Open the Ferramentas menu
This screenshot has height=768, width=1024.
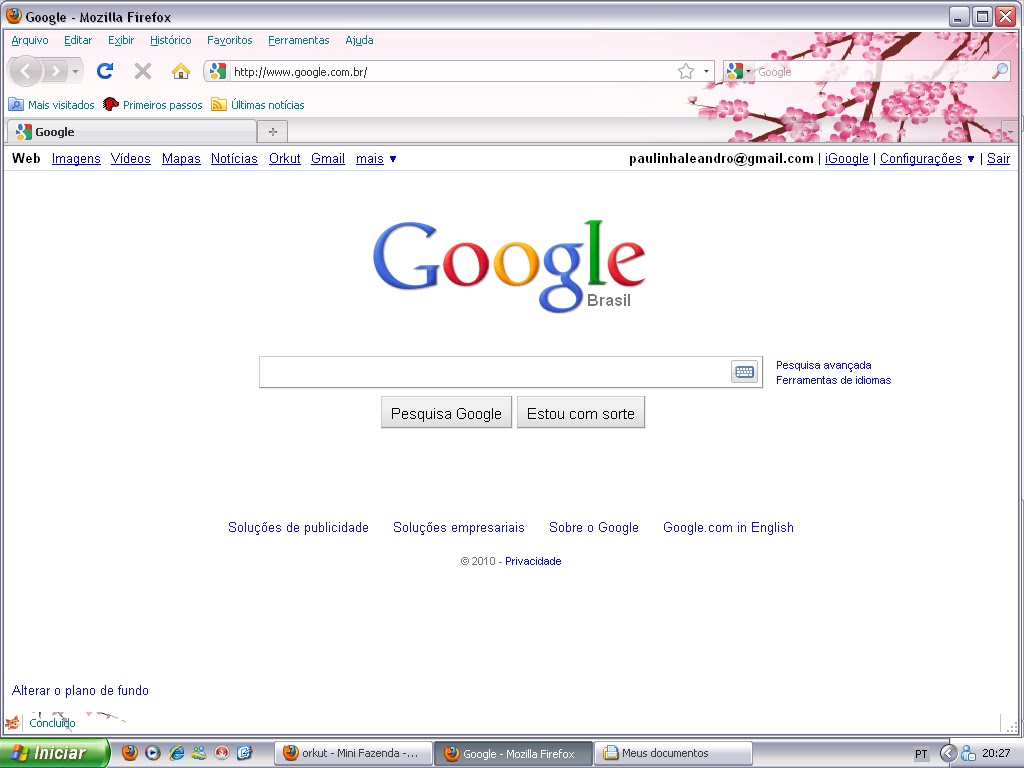[298, 40]
